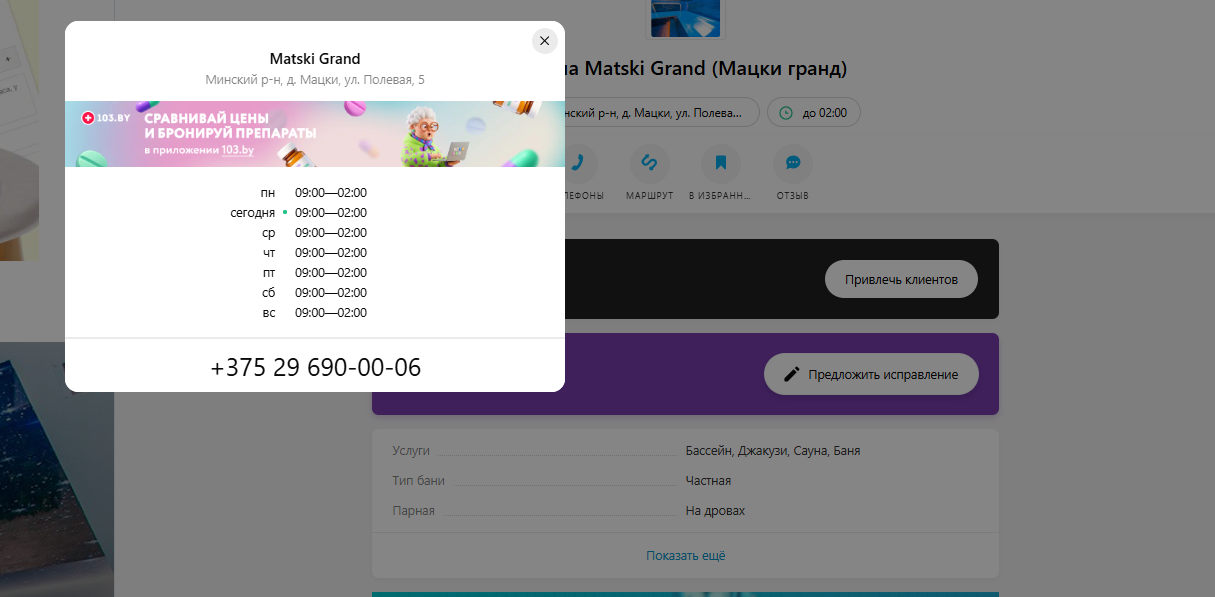Add to favorites with the bookmark icon
Viewport: 1215px width, 597px height.
coord(720,163)
